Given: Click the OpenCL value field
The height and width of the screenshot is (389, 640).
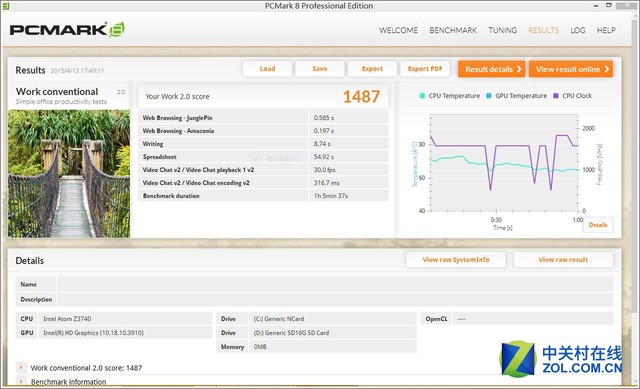Looking at the screenshot, I should click(x=533, y=319).
